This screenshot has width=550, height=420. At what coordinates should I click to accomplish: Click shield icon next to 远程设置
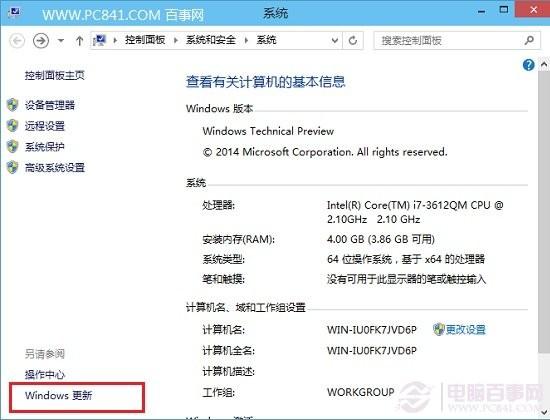(13, 125)
